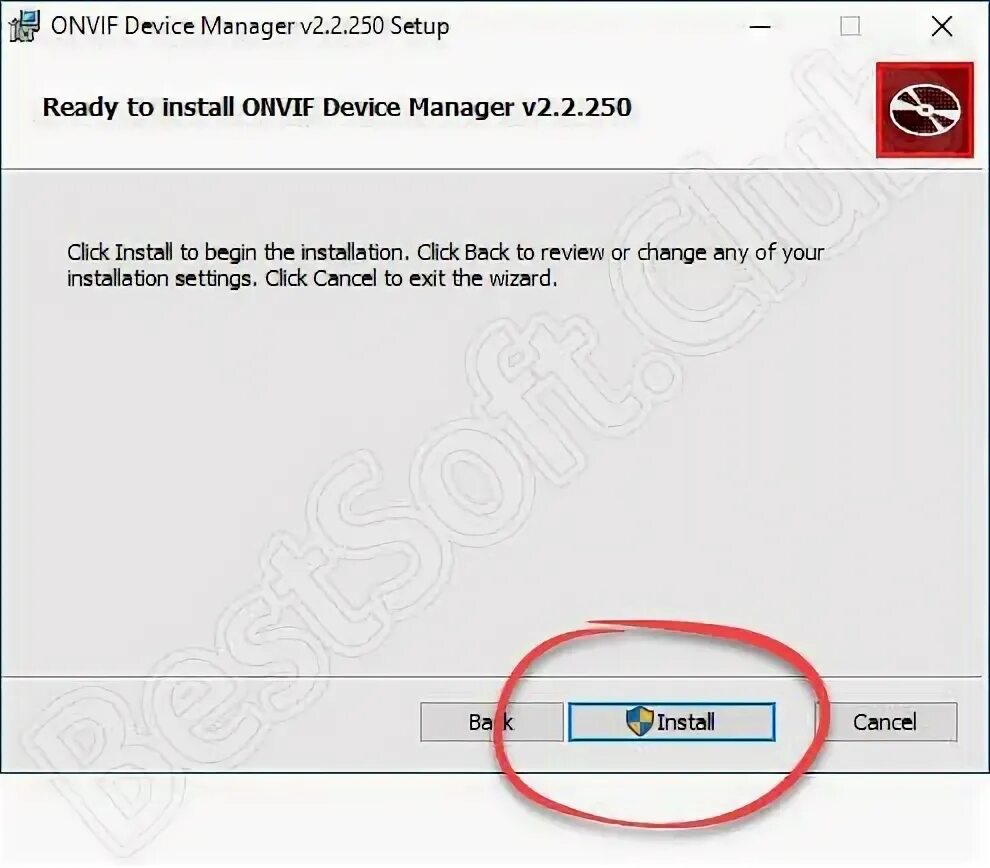Screen dimensions: 990x868
Task: Click the 'Ready to install ONVIF Device Manager' heading
Action: point(337,107)
